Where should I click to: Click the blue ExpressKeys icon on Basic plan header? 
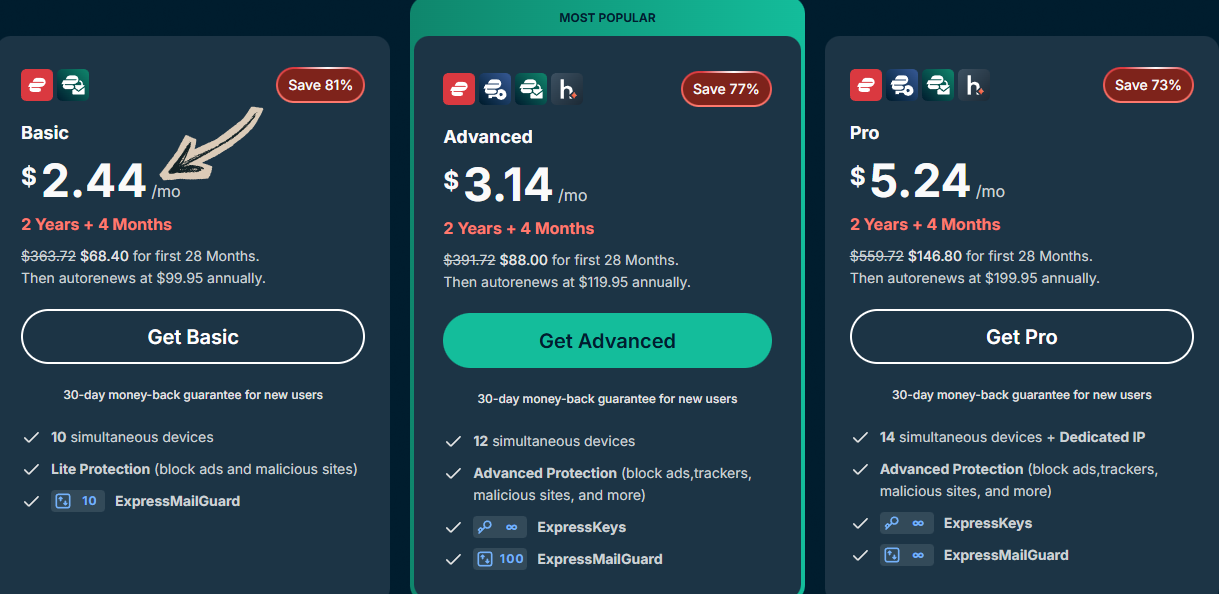pos(72,85)
